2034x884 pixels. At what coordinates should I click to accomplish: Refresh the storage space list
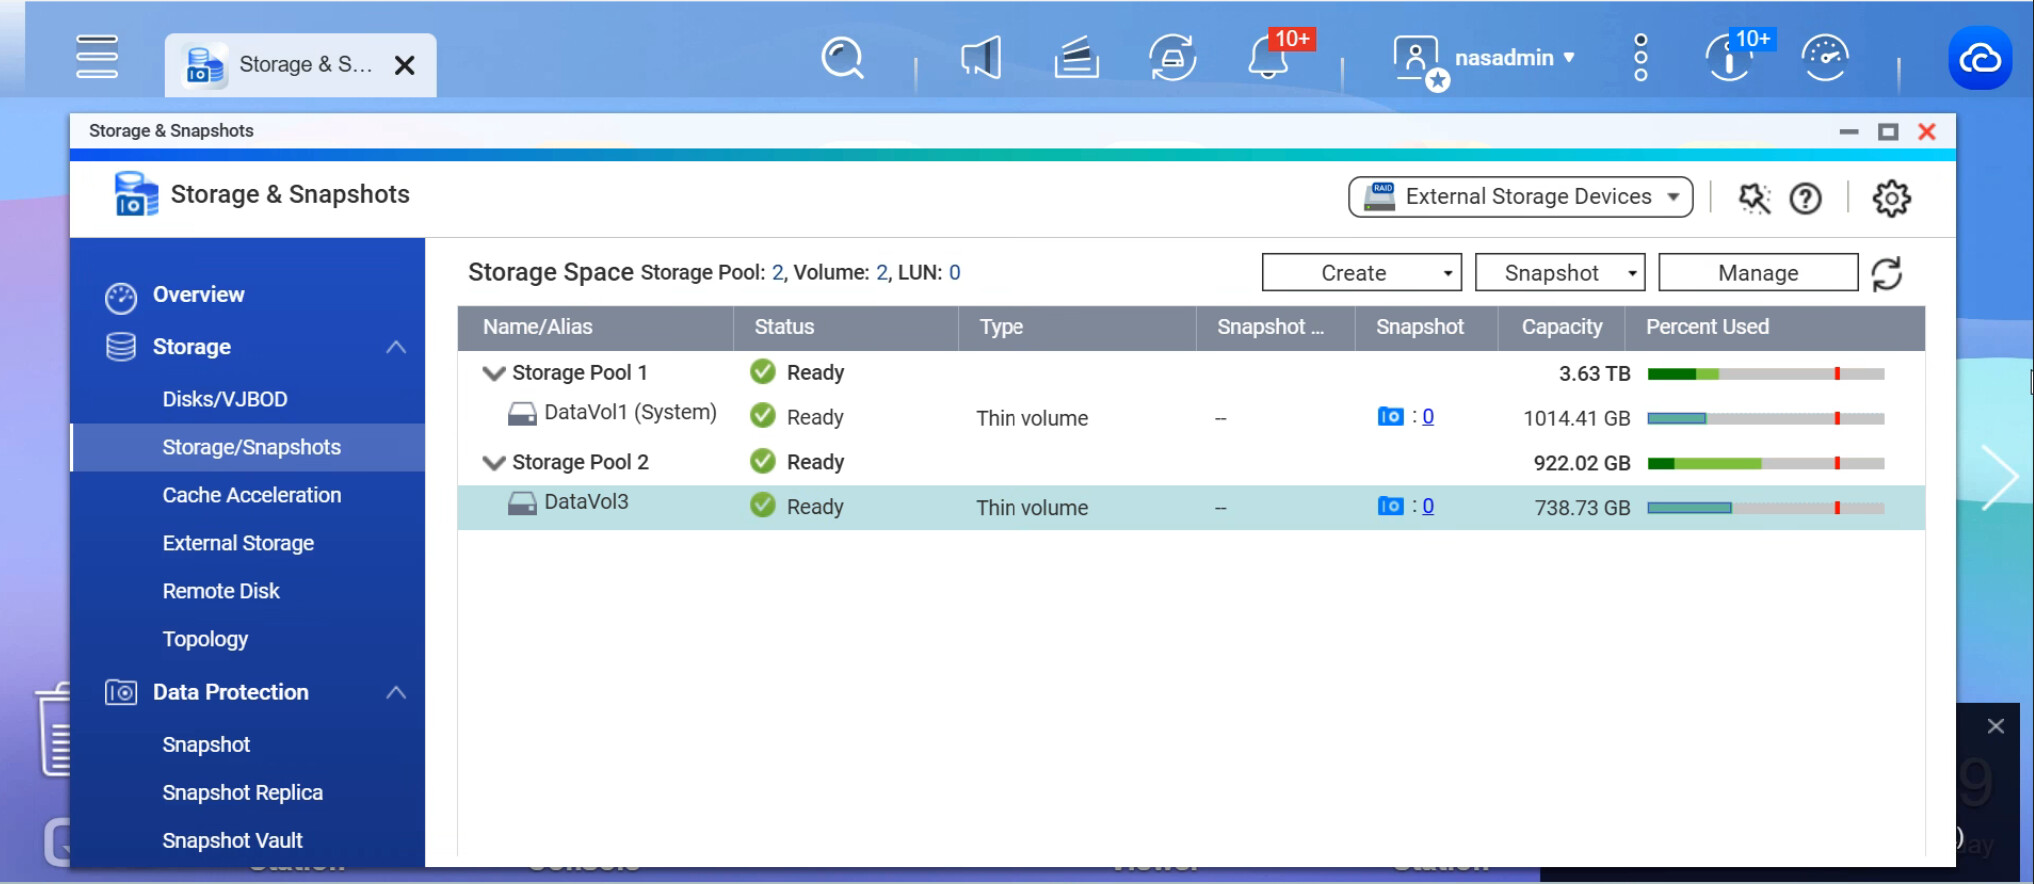(1887, 273)
